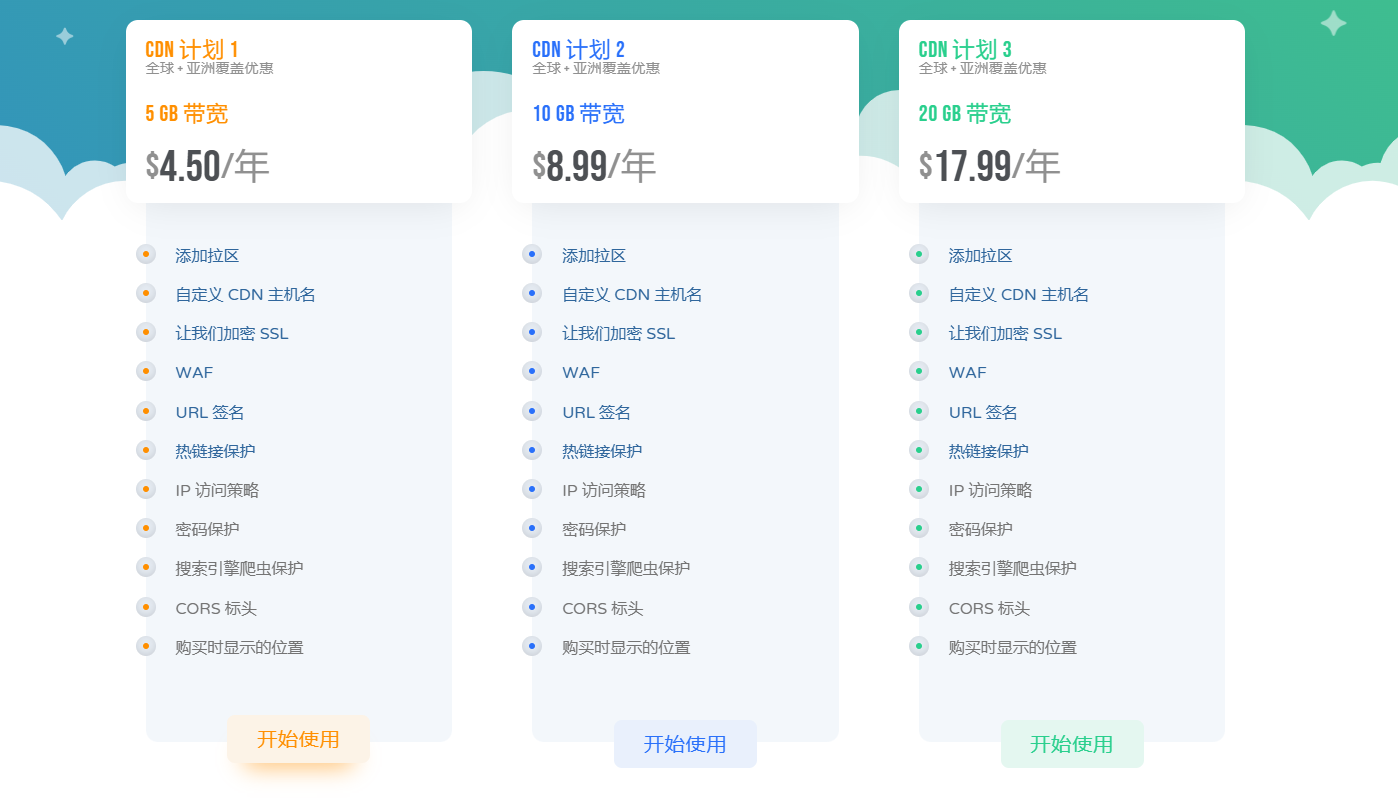1398x800 pixels.
Task: Open the 添加拉区 link in CDN 计划 3
Action: [980, 256]
